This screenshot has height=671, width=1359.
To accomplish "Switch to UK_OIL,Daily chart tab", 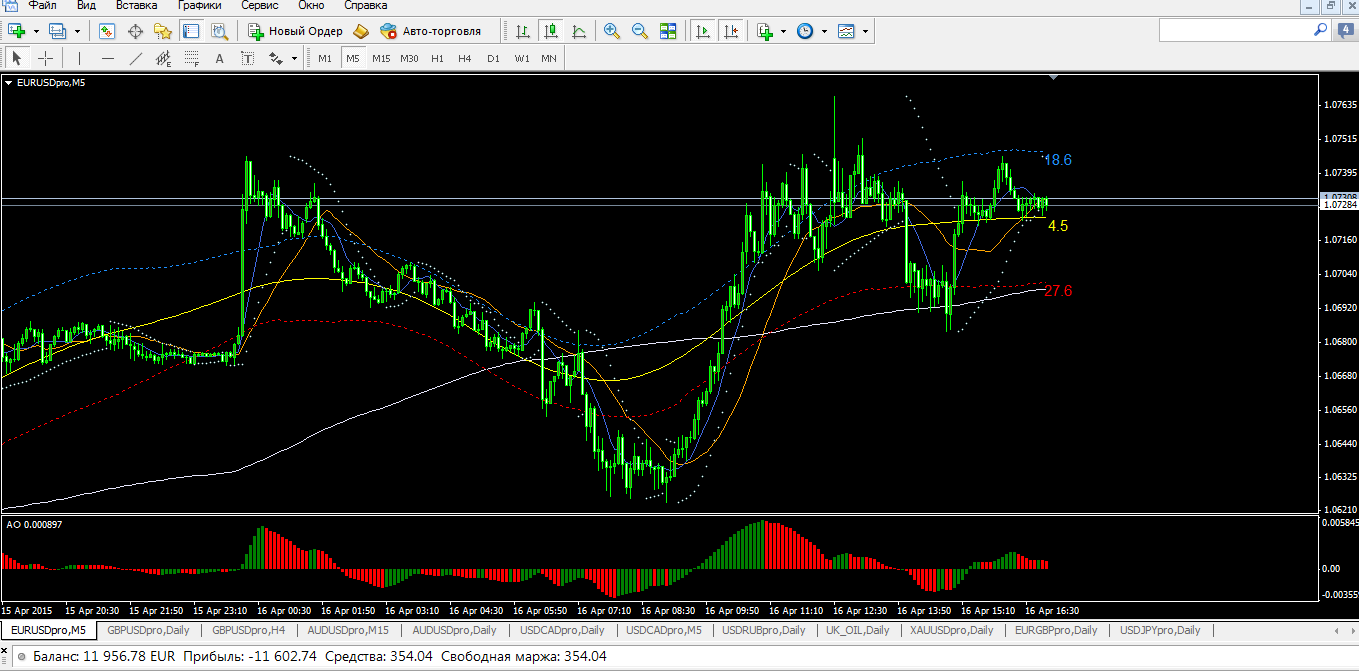I will 858,631.
